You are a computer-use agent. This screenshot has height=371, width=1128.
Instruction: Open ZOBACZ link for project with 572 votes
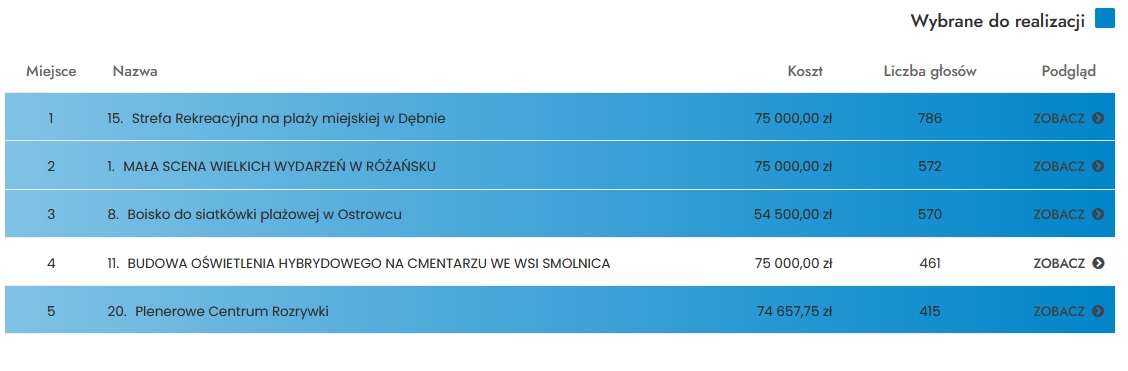click(x=1068, y=166)
